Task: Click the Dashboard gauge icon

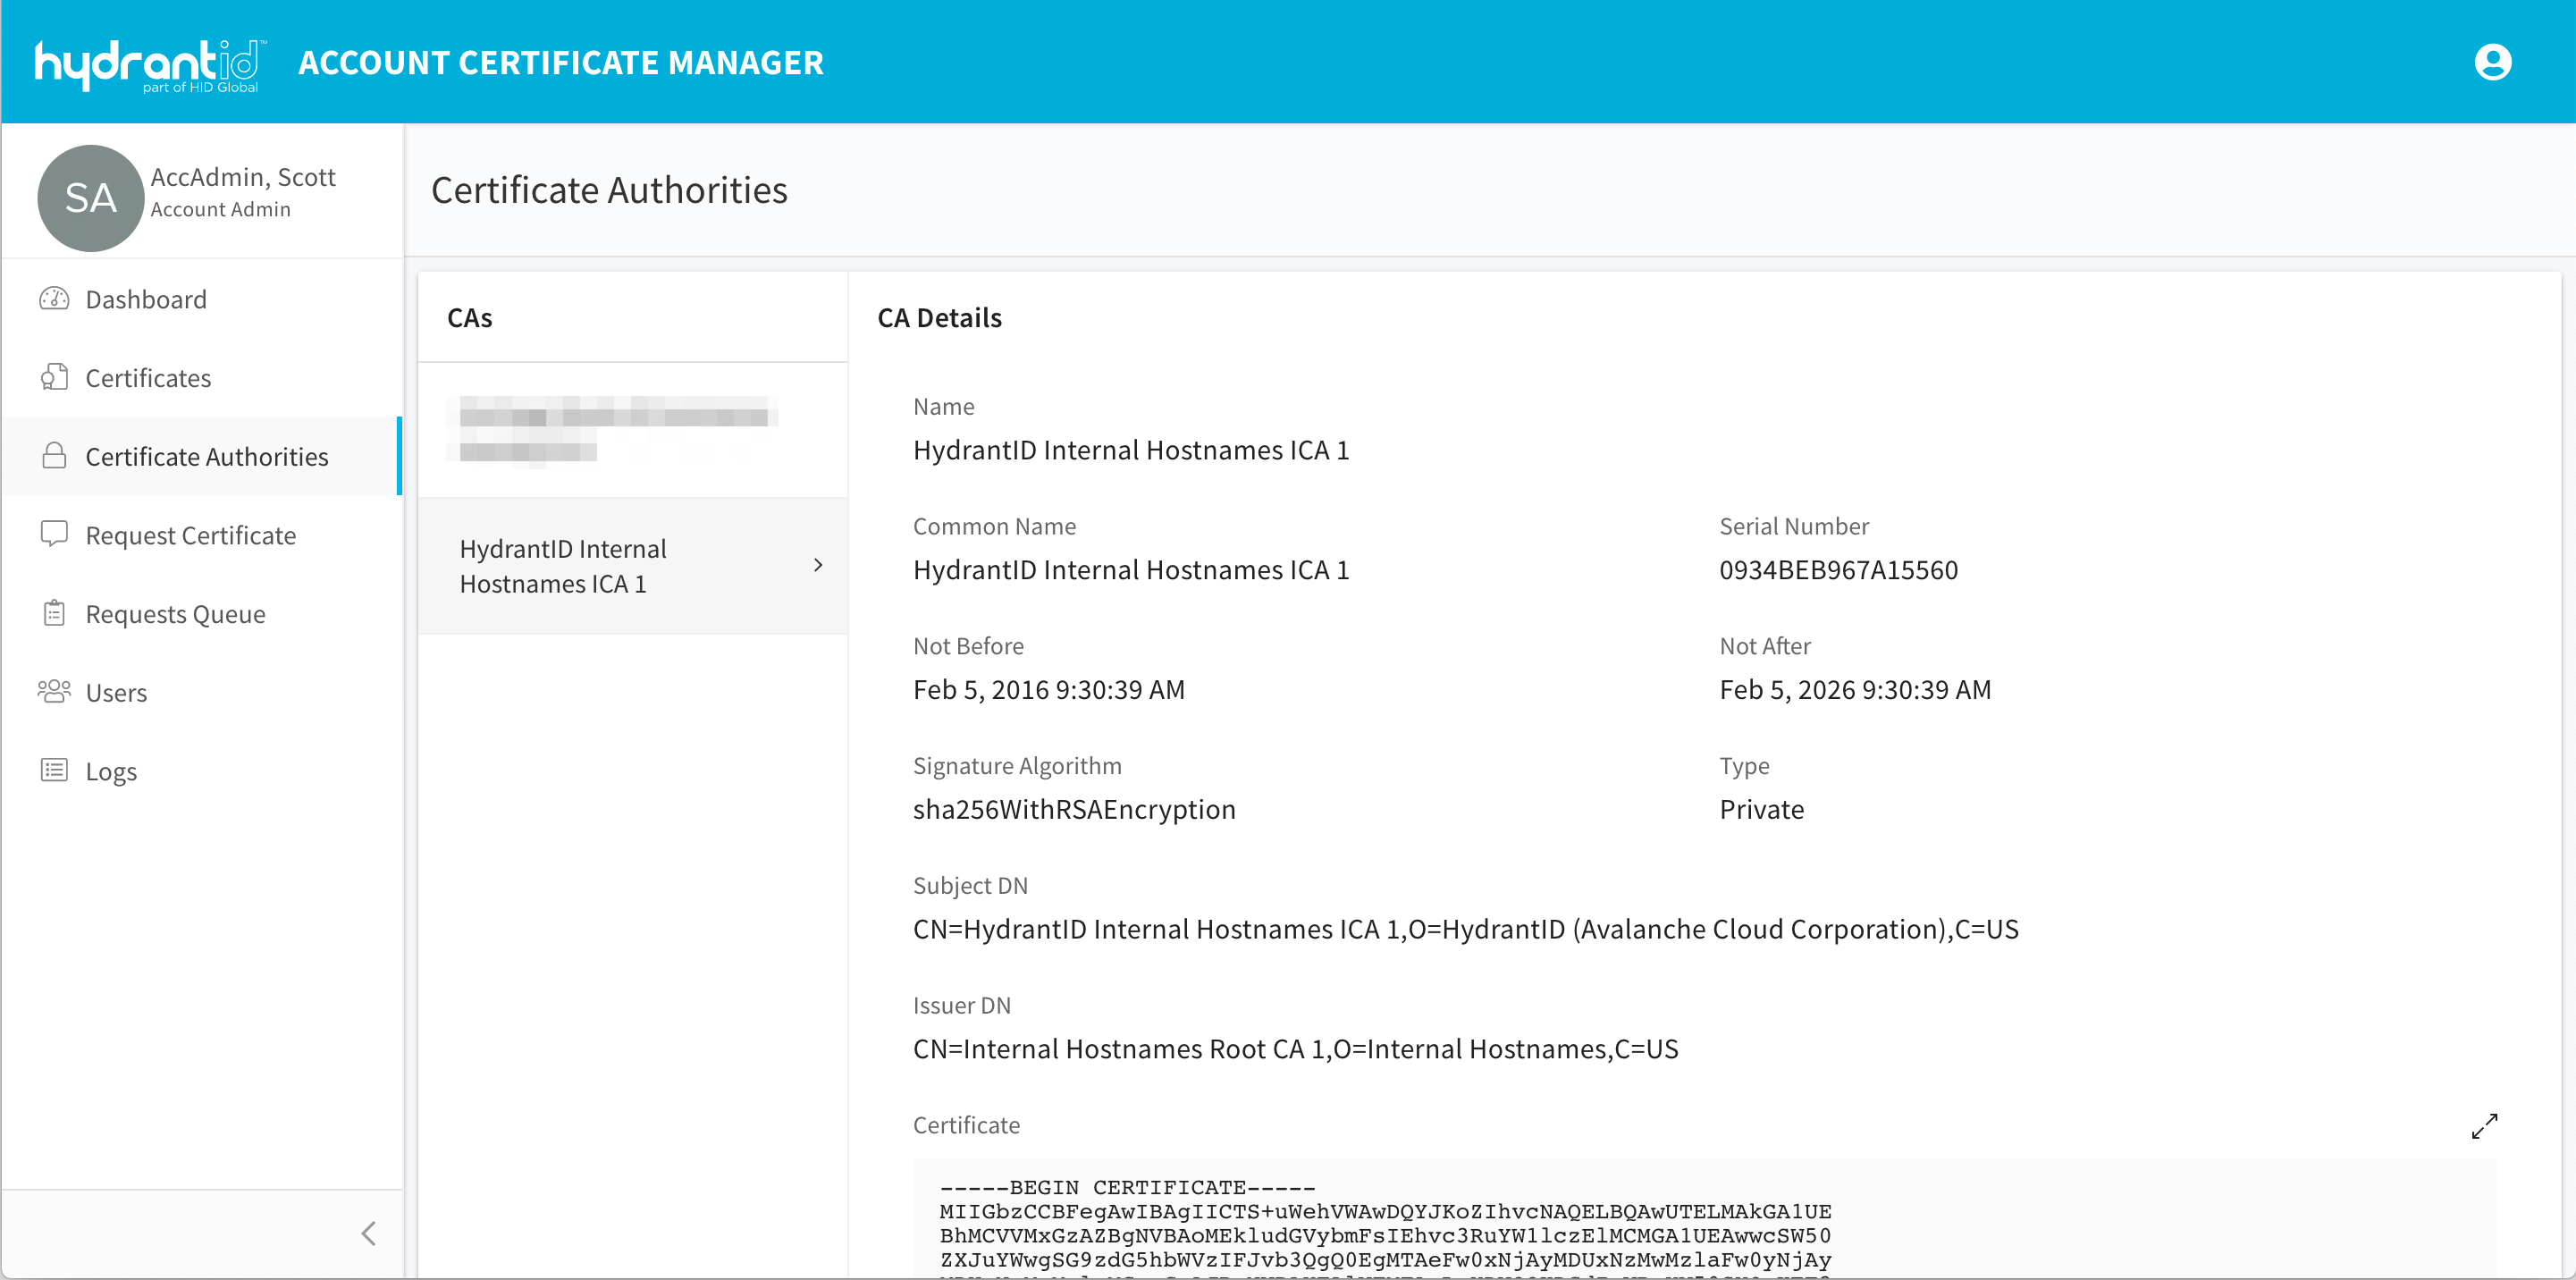Action: 54,299
